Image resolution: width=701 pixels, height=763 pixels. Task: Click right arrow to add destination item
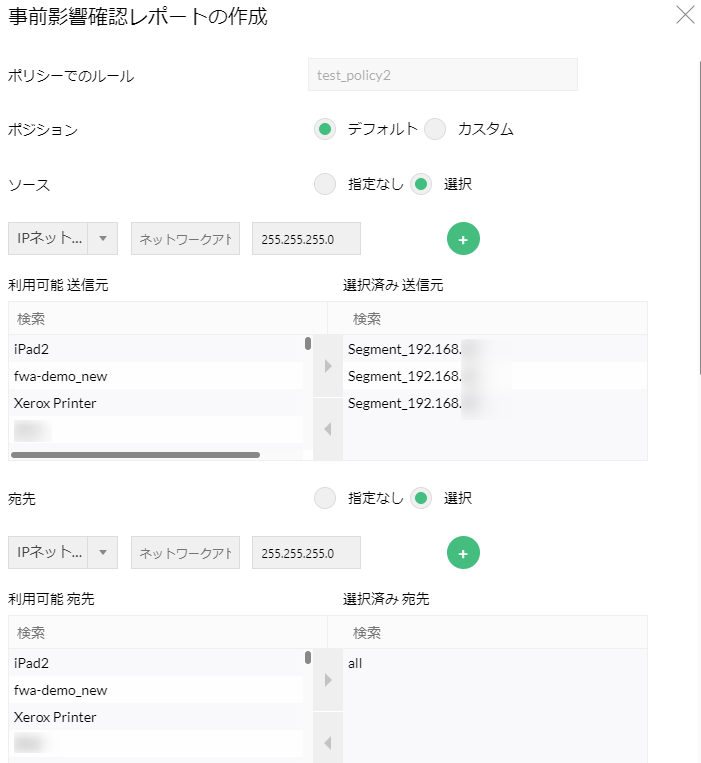[328, 680]
